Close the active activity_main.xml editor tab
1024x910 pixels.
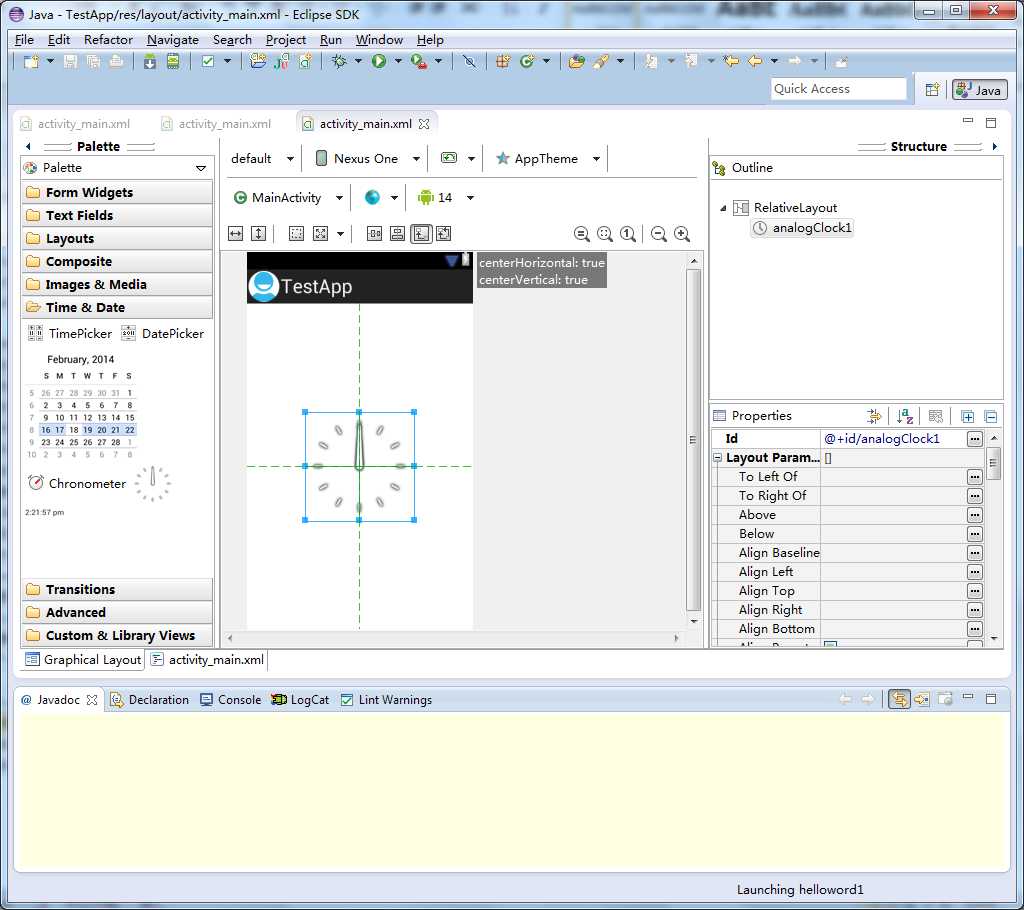(424, 123)
